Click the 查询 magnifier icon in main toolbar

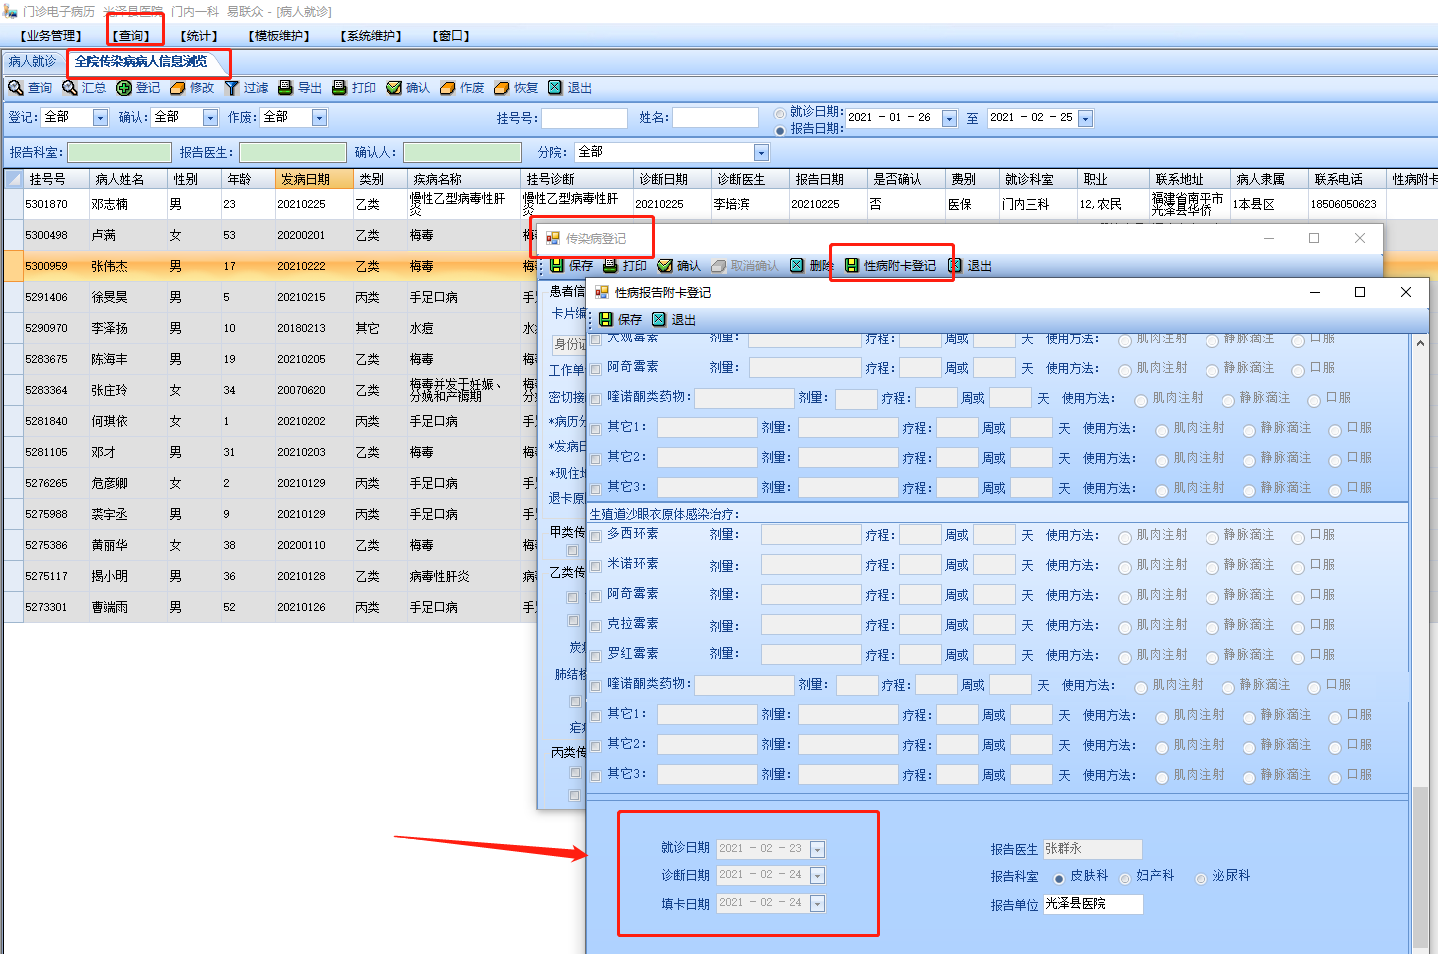16,88
